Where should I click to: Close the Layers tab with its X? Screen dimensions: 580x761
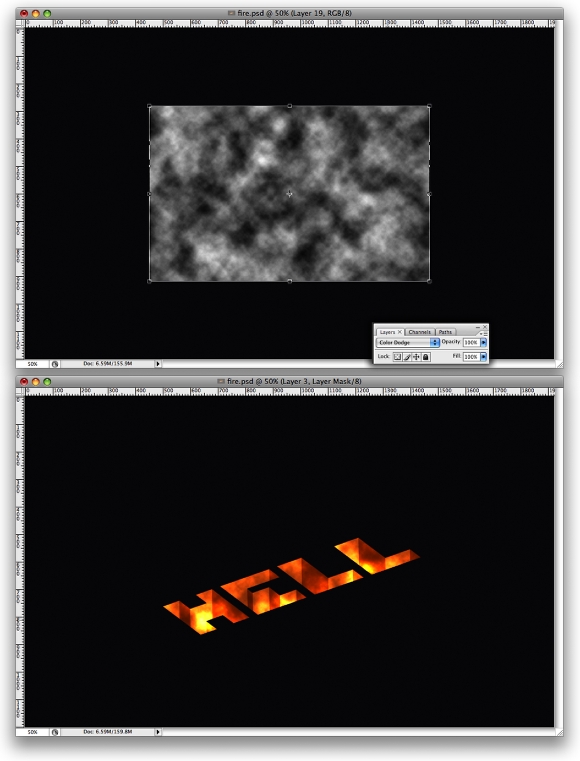(x=400, y=332)
